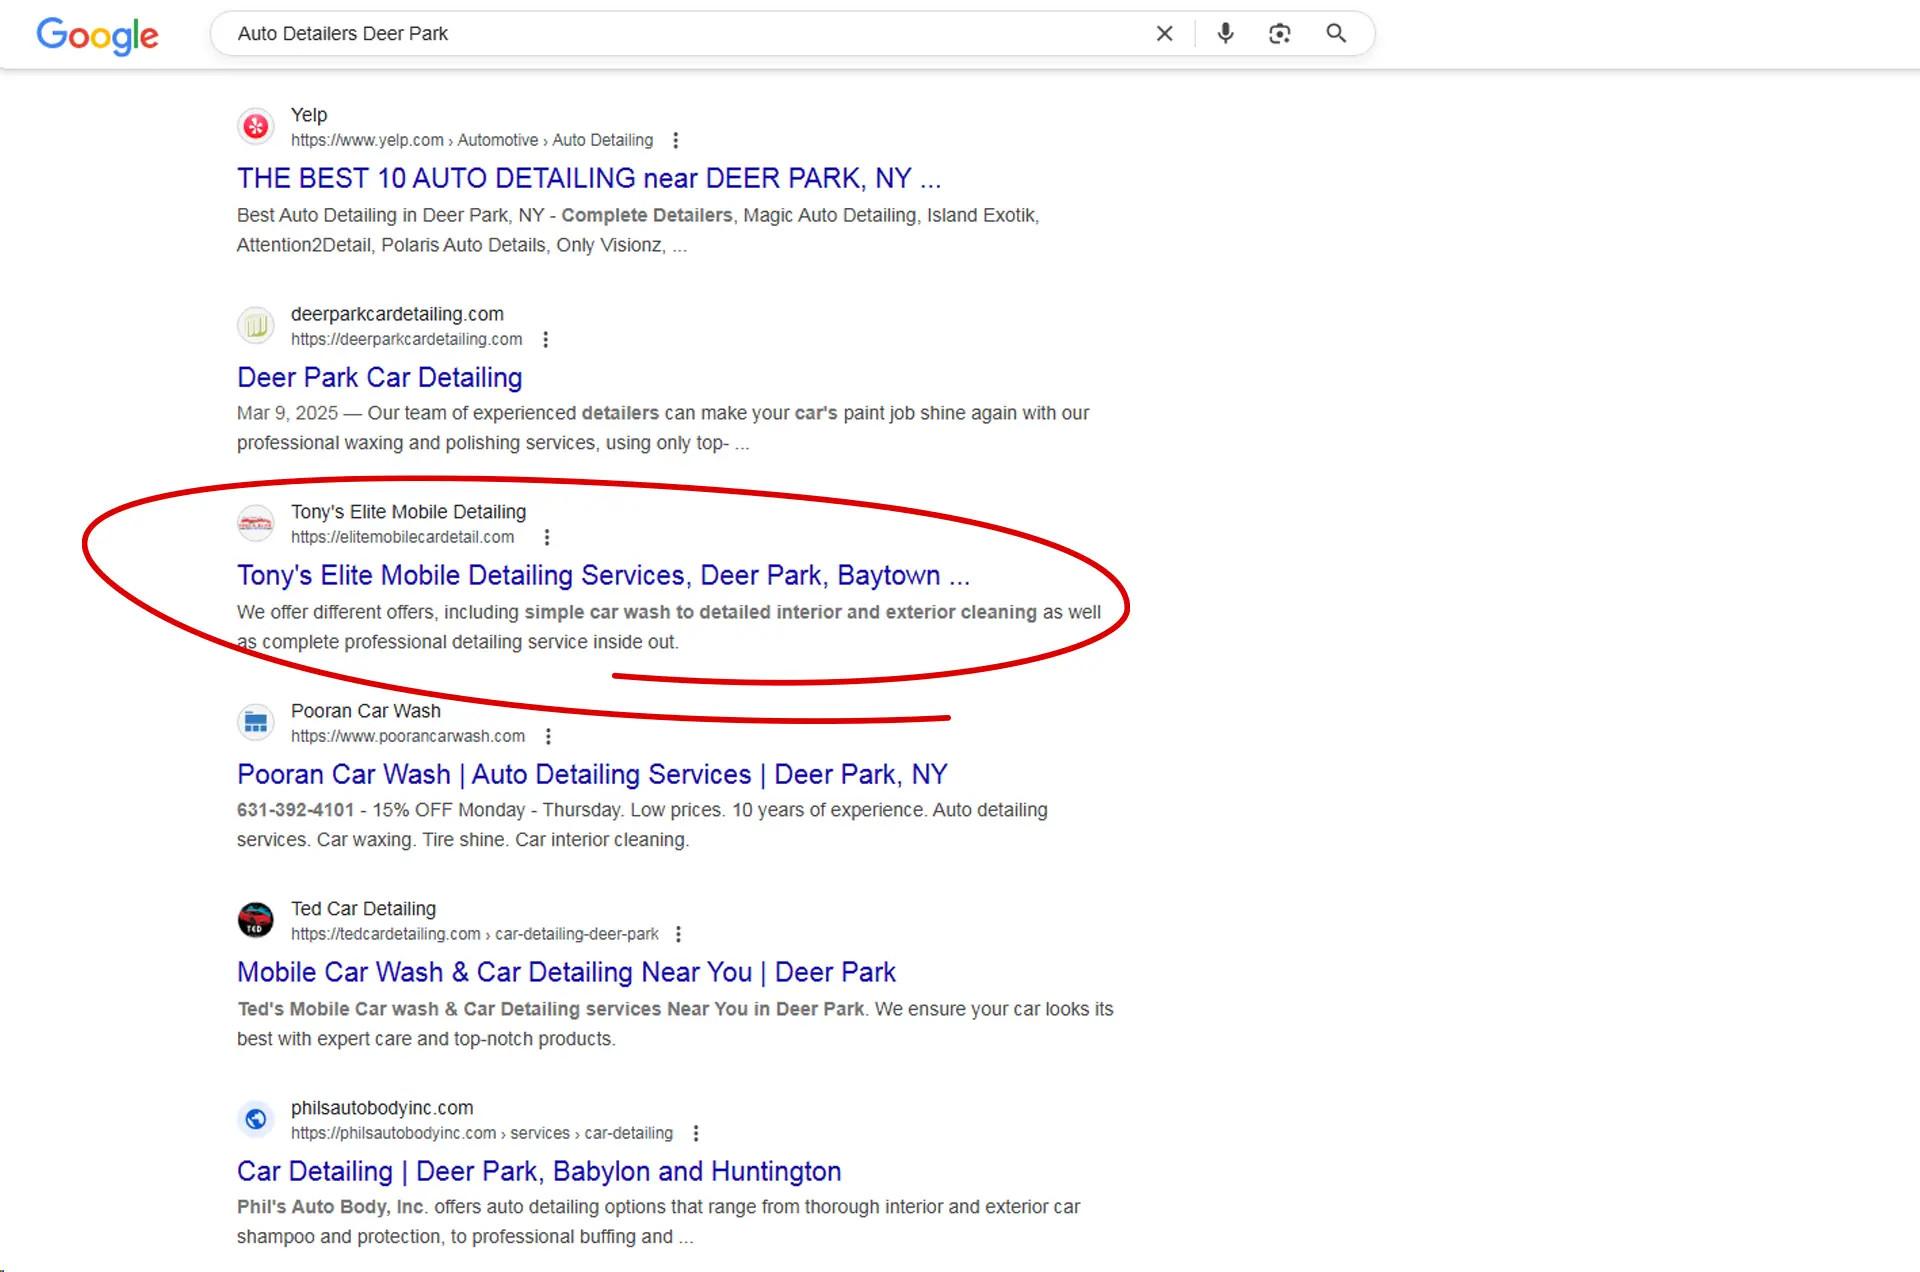Open more options for Tony's Elite result
This screenshot has width=1920, height=1272.
point(547,538)
